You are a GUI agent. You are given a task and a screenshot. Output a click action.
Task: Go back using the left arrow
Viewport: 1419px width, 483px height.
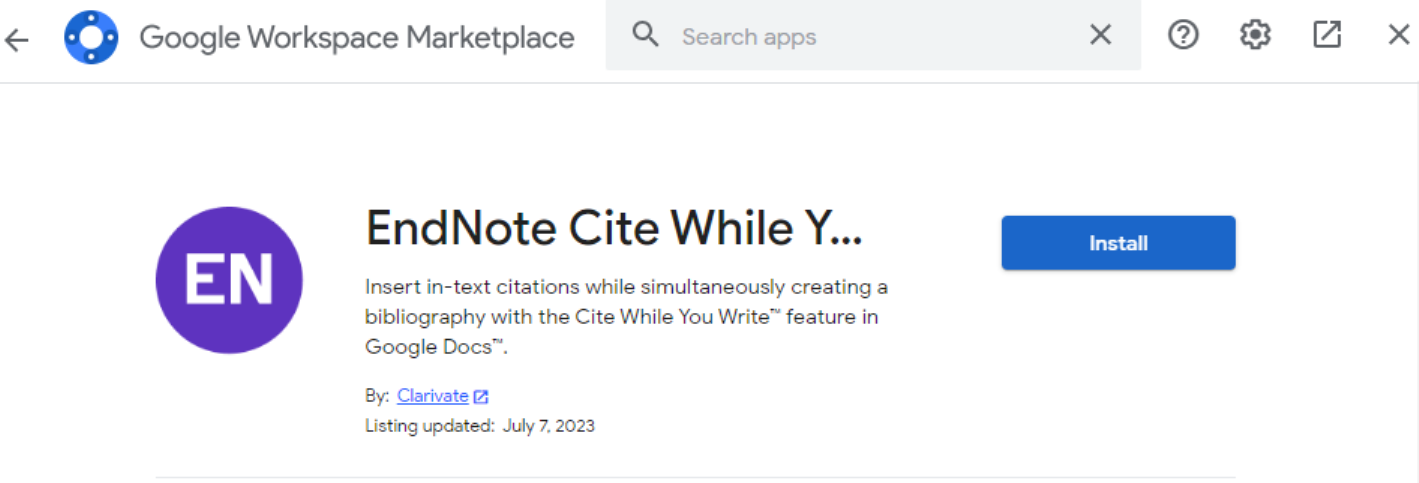tap(18, 39)
